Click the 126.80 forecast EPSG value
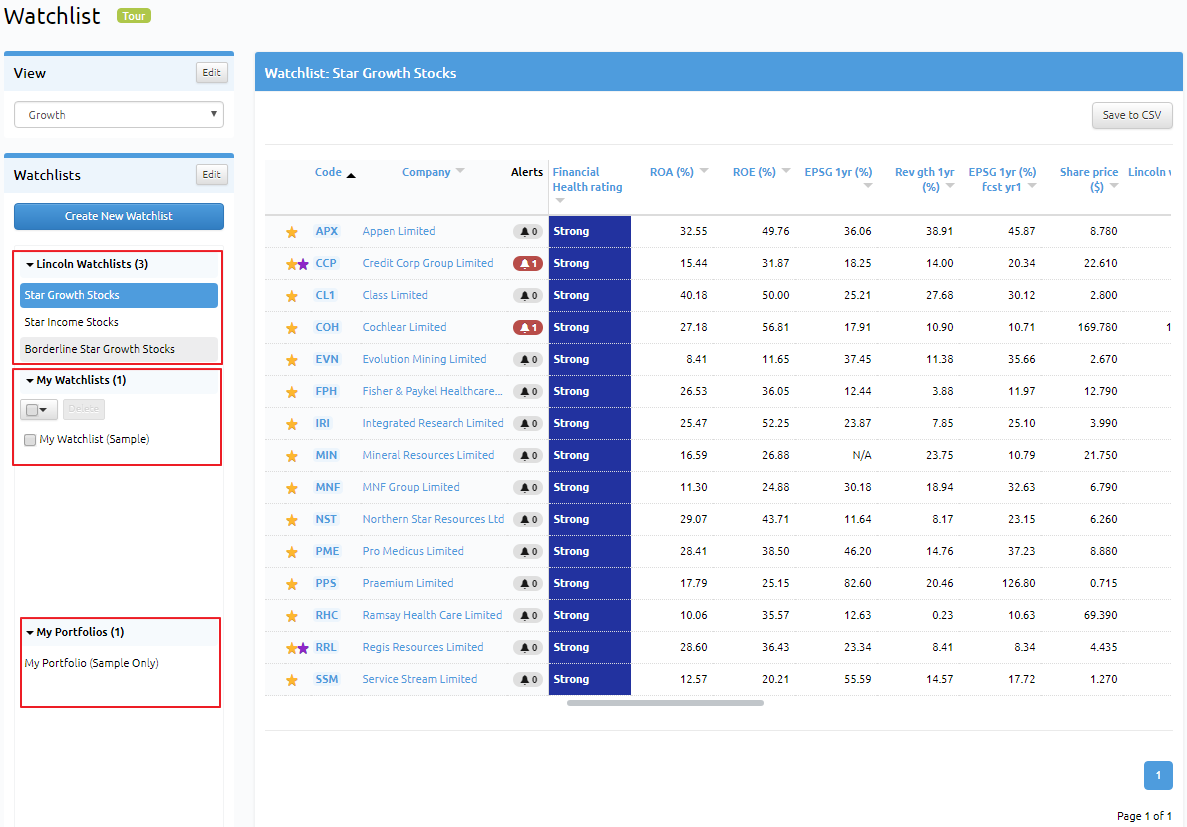 [1019, 584]
